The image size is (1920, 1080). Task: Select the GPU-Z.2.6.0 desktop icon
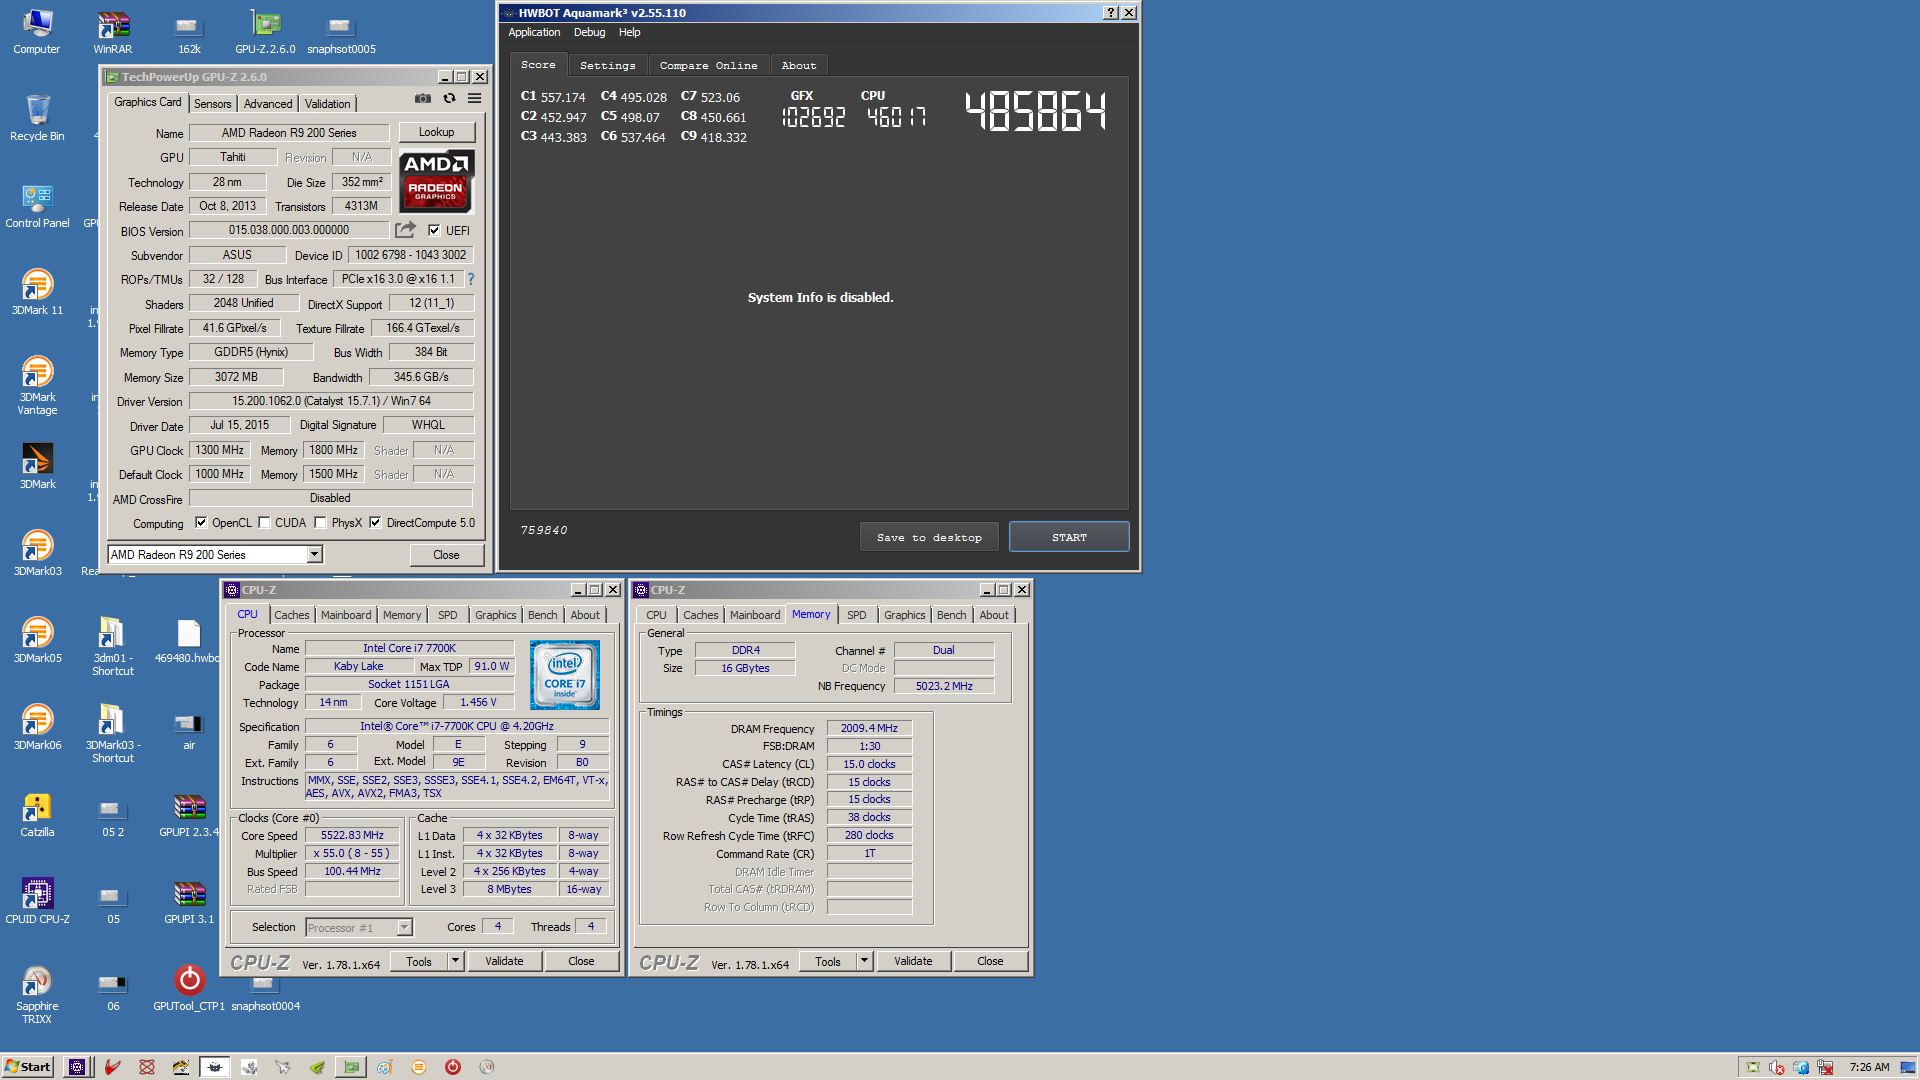click(x=265, y=32)
